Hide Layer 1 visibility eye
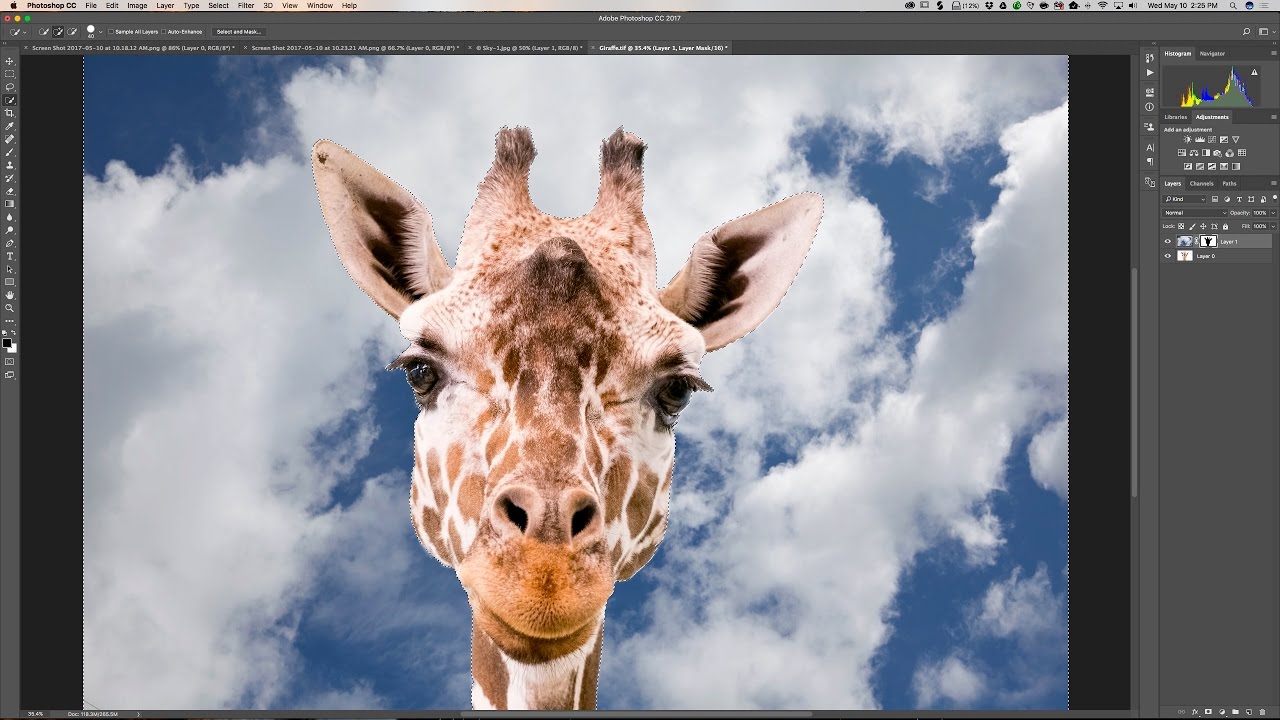 1167,241
